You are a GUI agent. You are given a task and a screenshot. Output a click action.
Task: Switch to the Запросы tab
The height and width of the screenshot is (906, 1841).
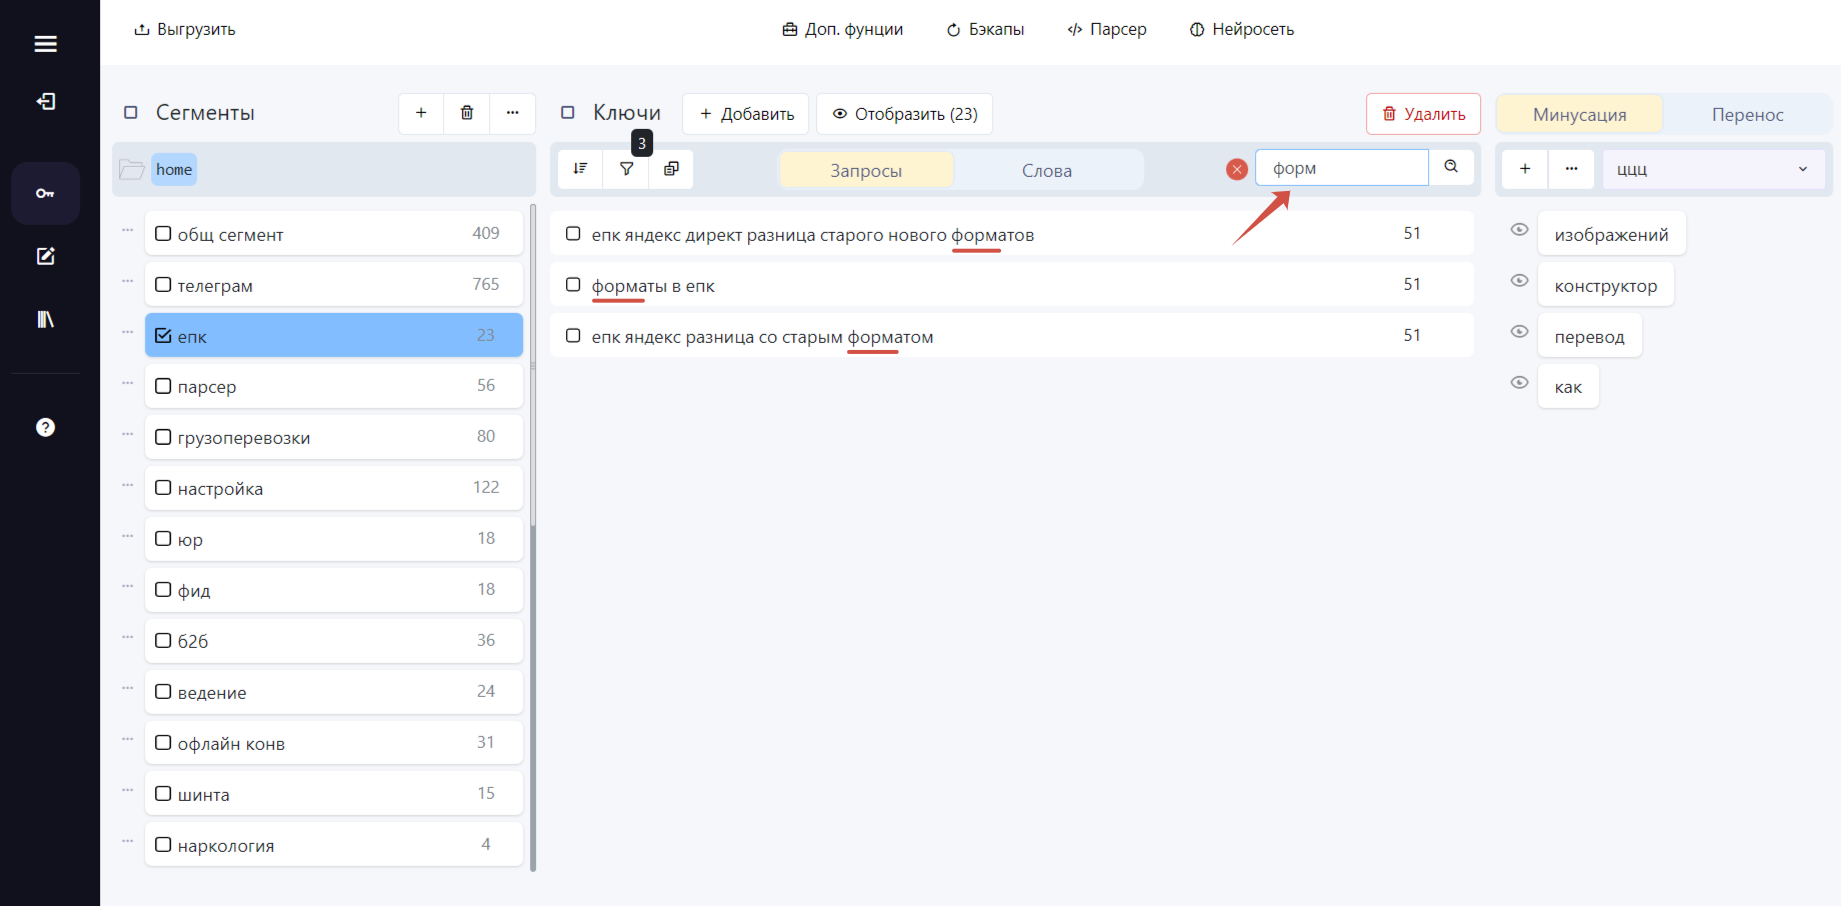(x=866, y=170)
